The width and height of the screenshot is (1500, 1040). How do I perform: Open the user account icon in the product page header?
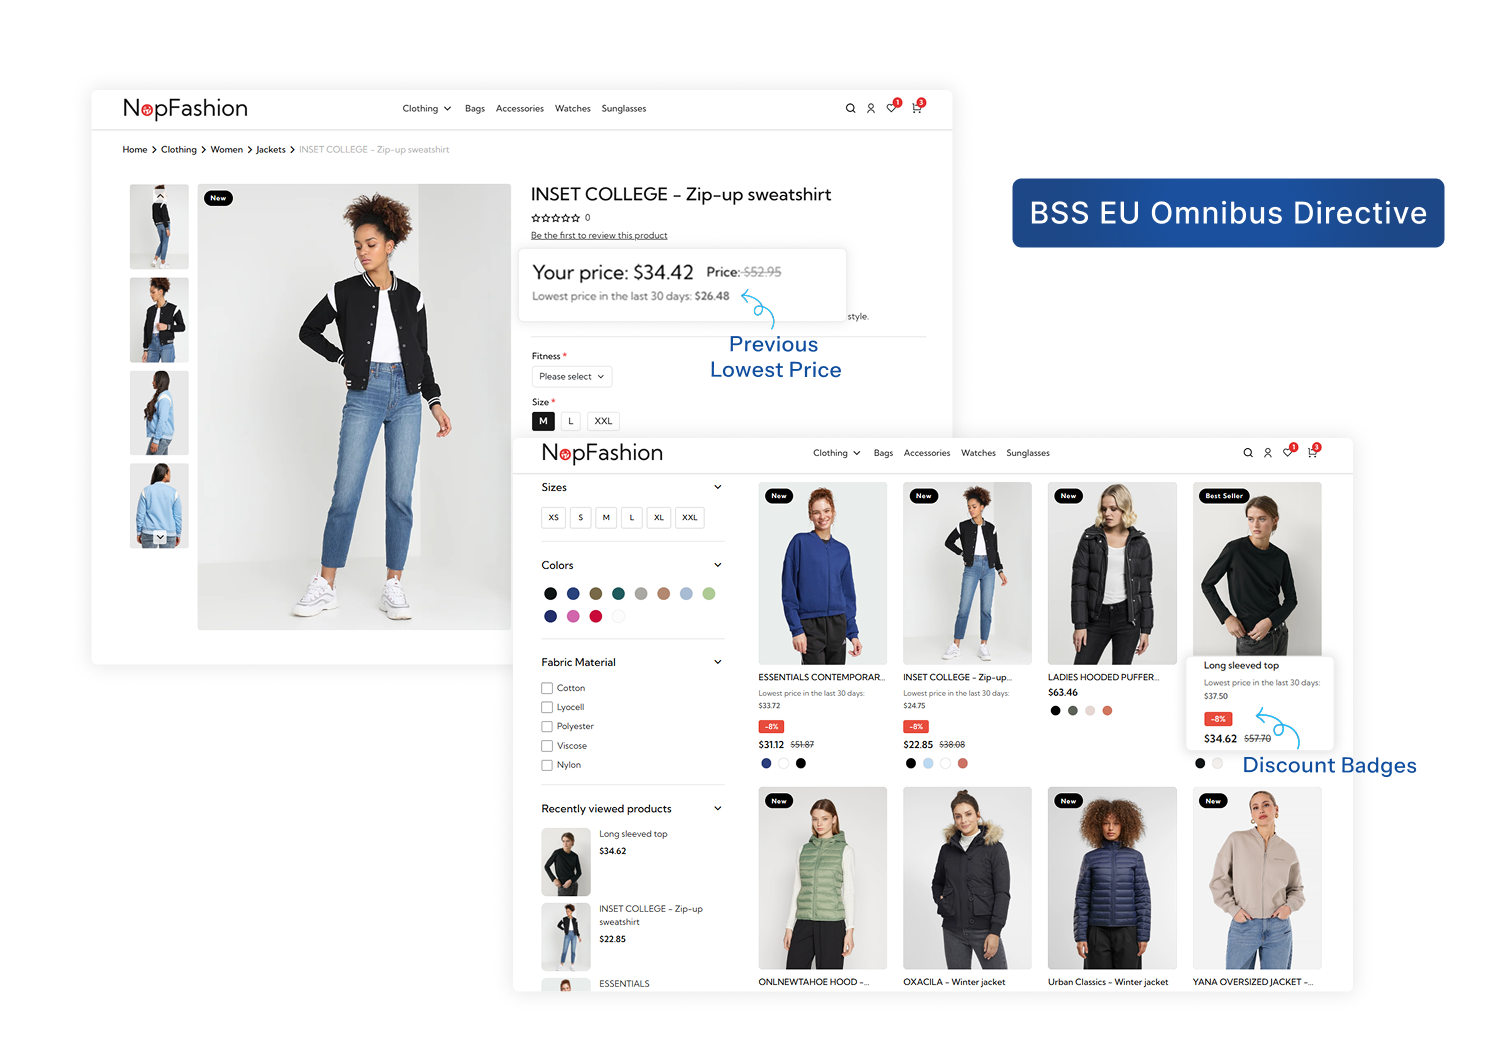point(871,108)
